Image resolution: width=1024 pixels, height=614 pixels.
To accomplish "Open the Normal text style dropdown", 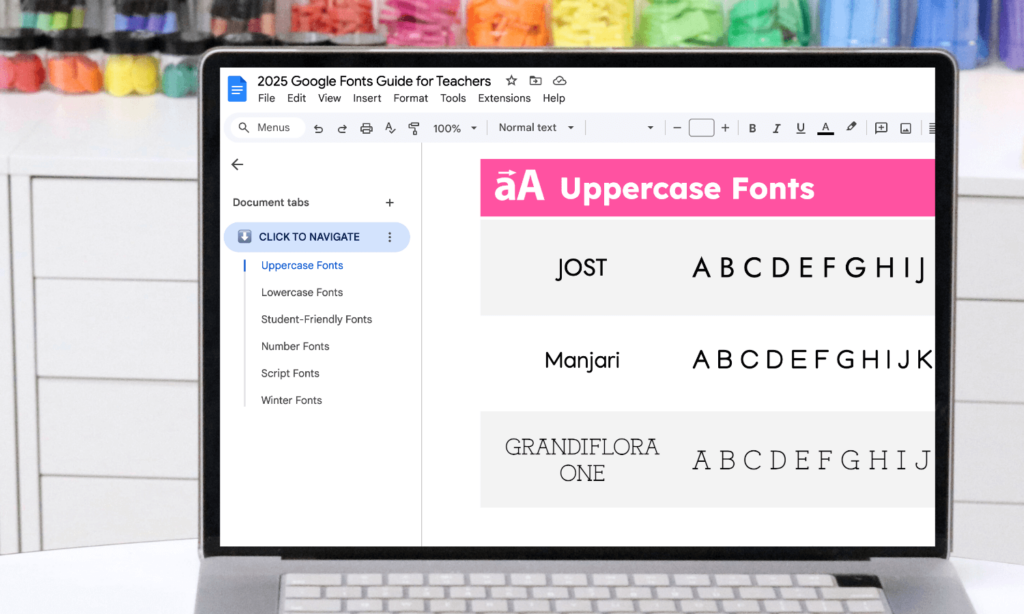I will (x=536, y=127).
